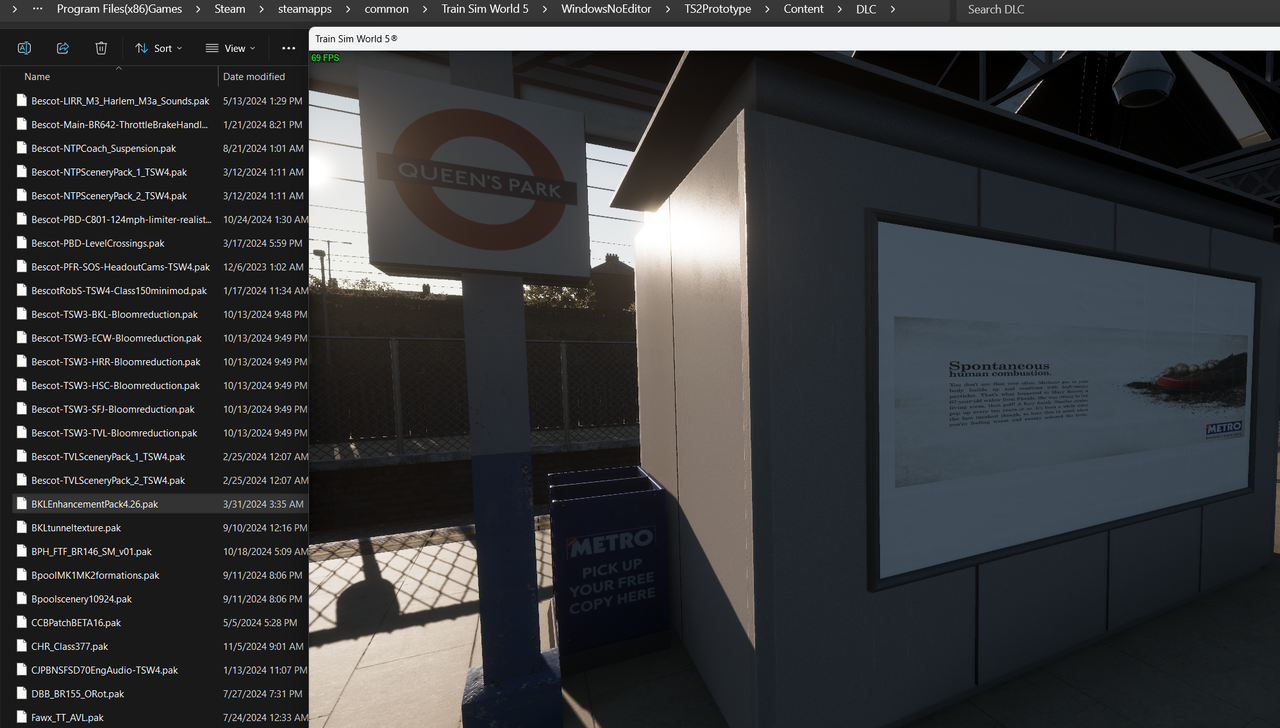Select the file icon of Bescot-LIRR_M3_Harlem_M3a_Sounds.pak
Viewport: 1280px width, 728px height.
22,101
